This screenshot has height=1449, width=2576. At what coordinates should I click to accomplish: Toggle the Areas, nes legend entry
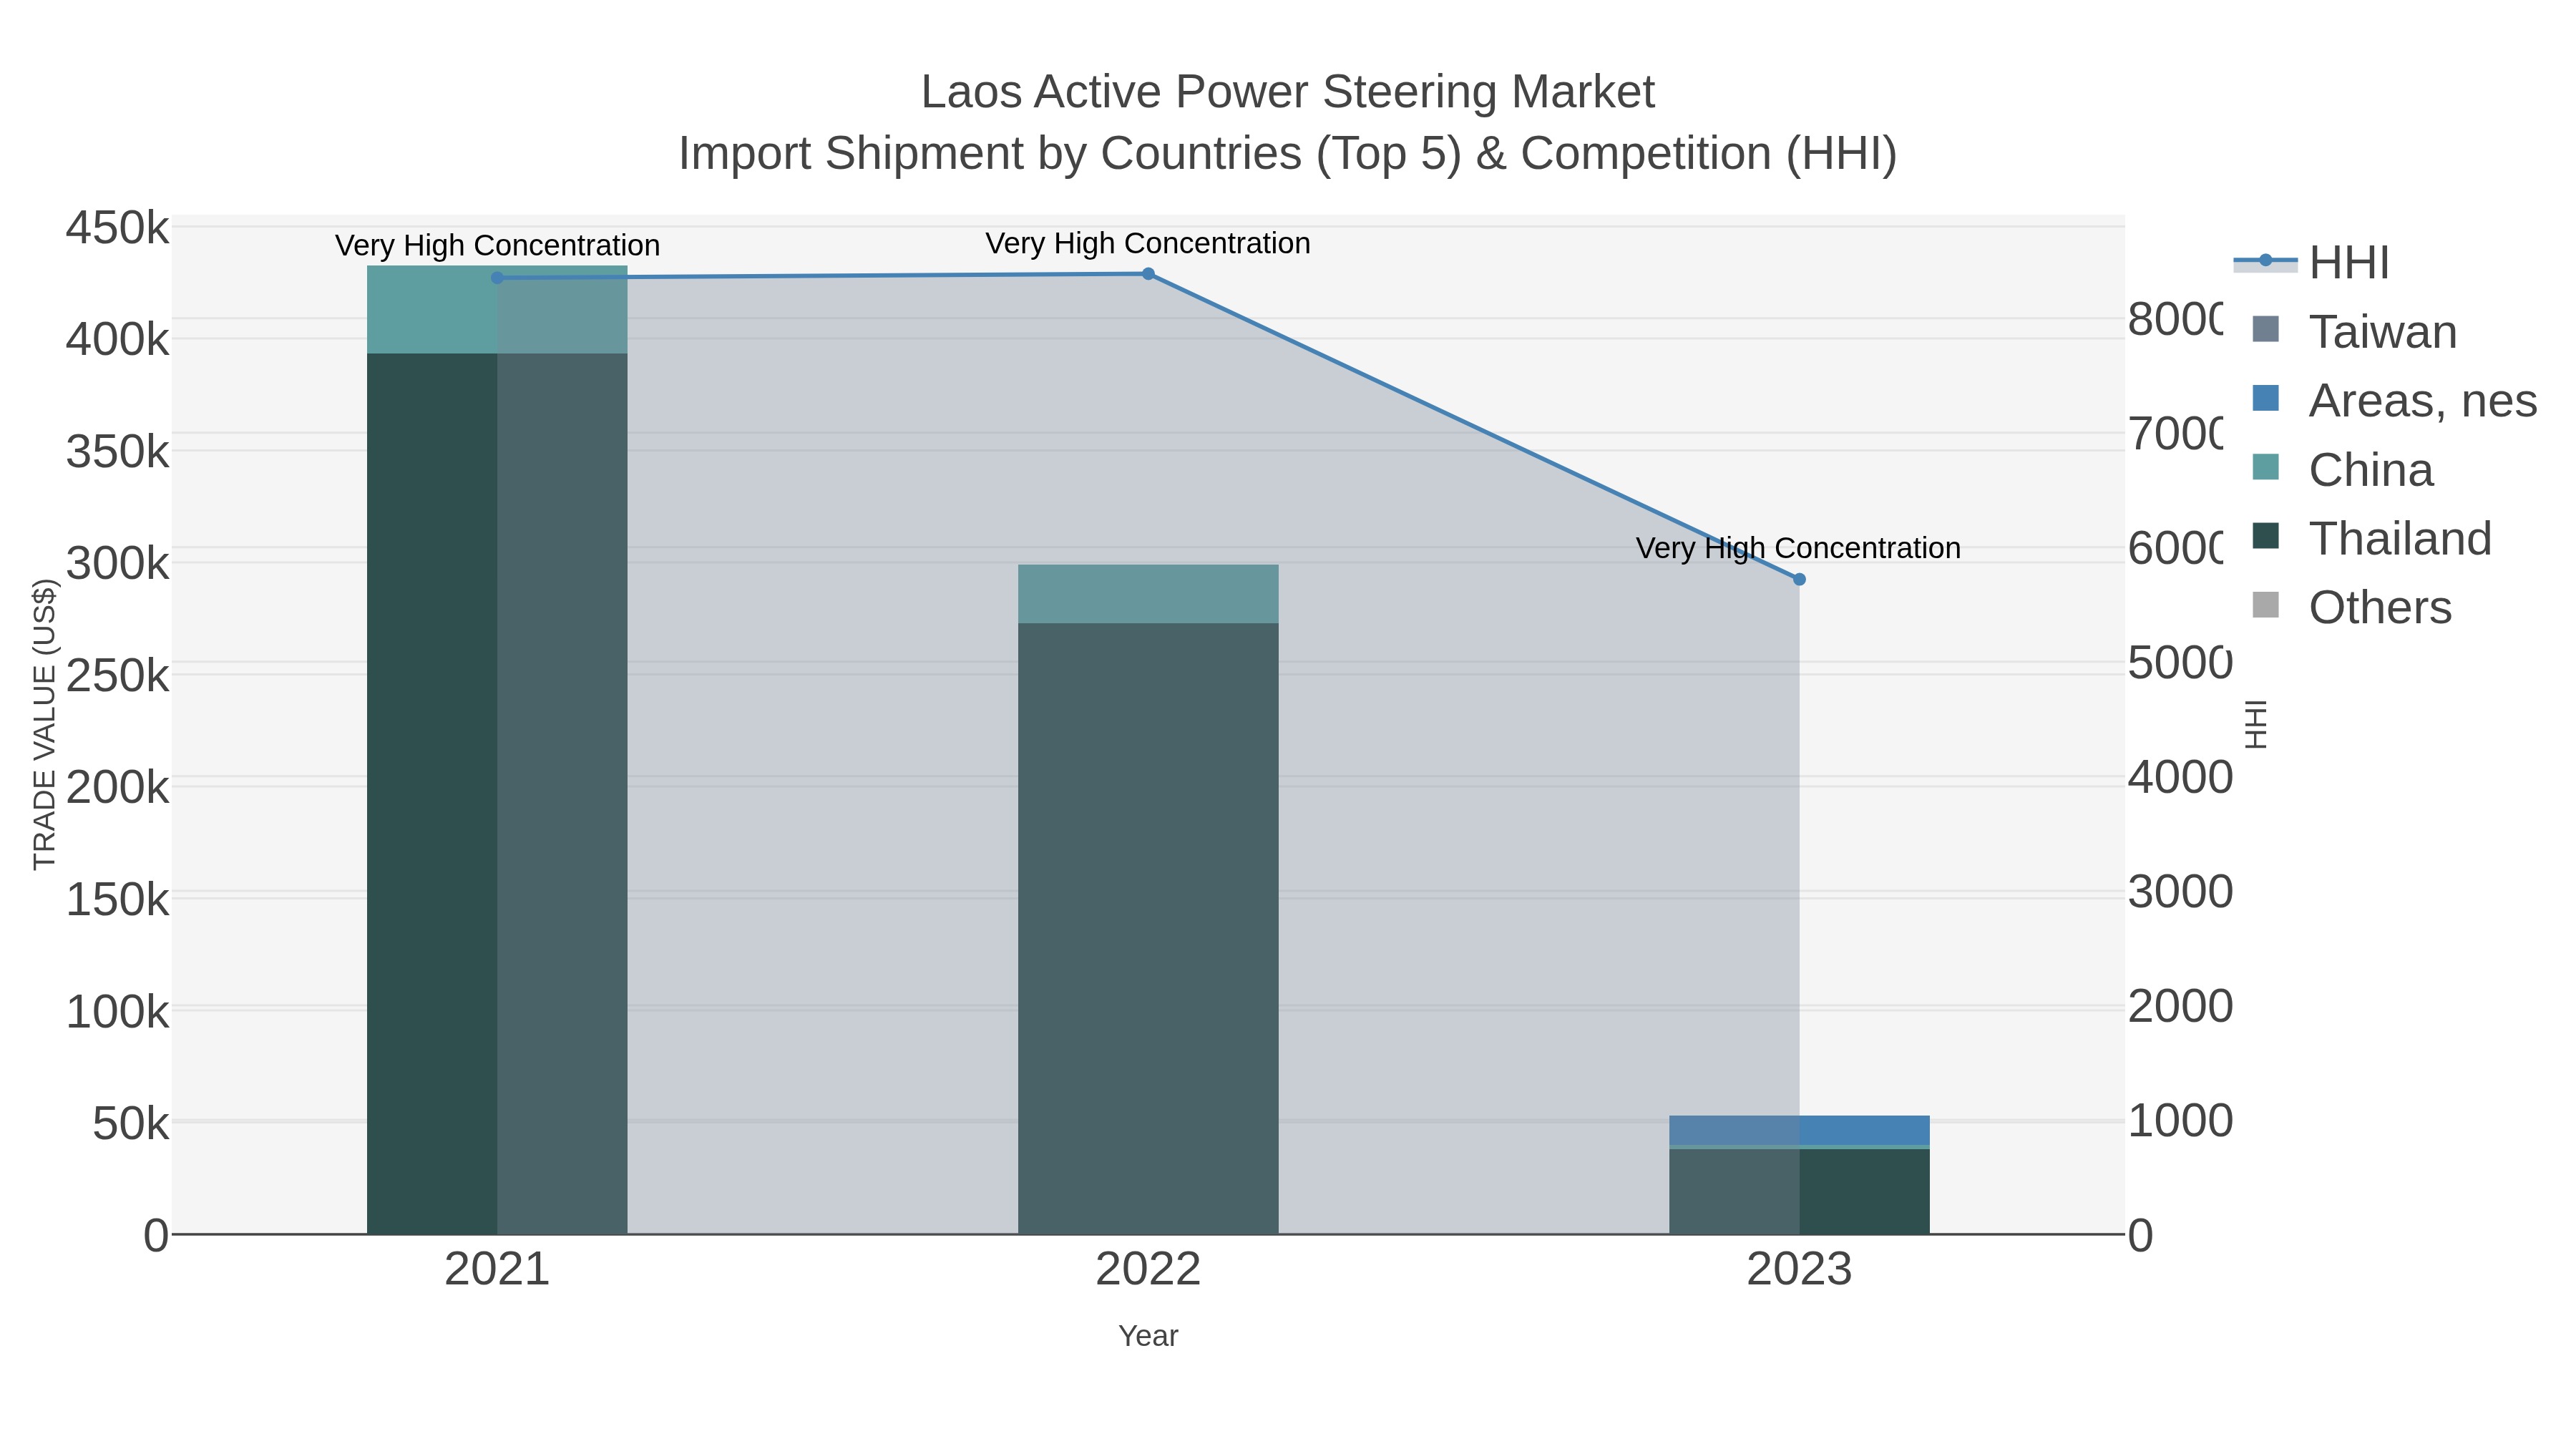2394,401
